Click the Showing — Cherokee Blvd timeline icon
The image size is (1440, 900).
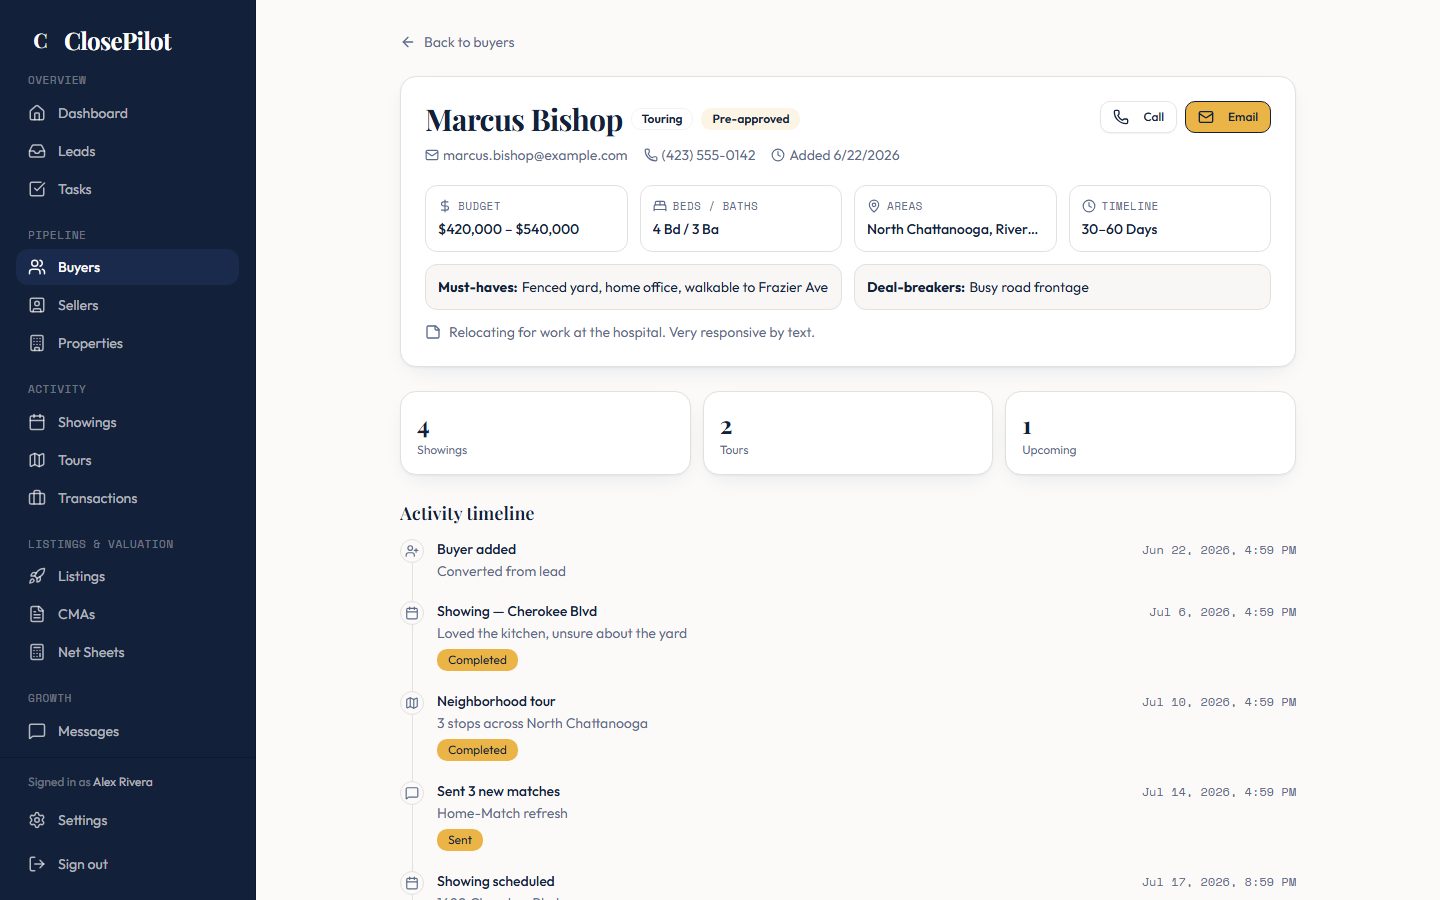[412, 613]
